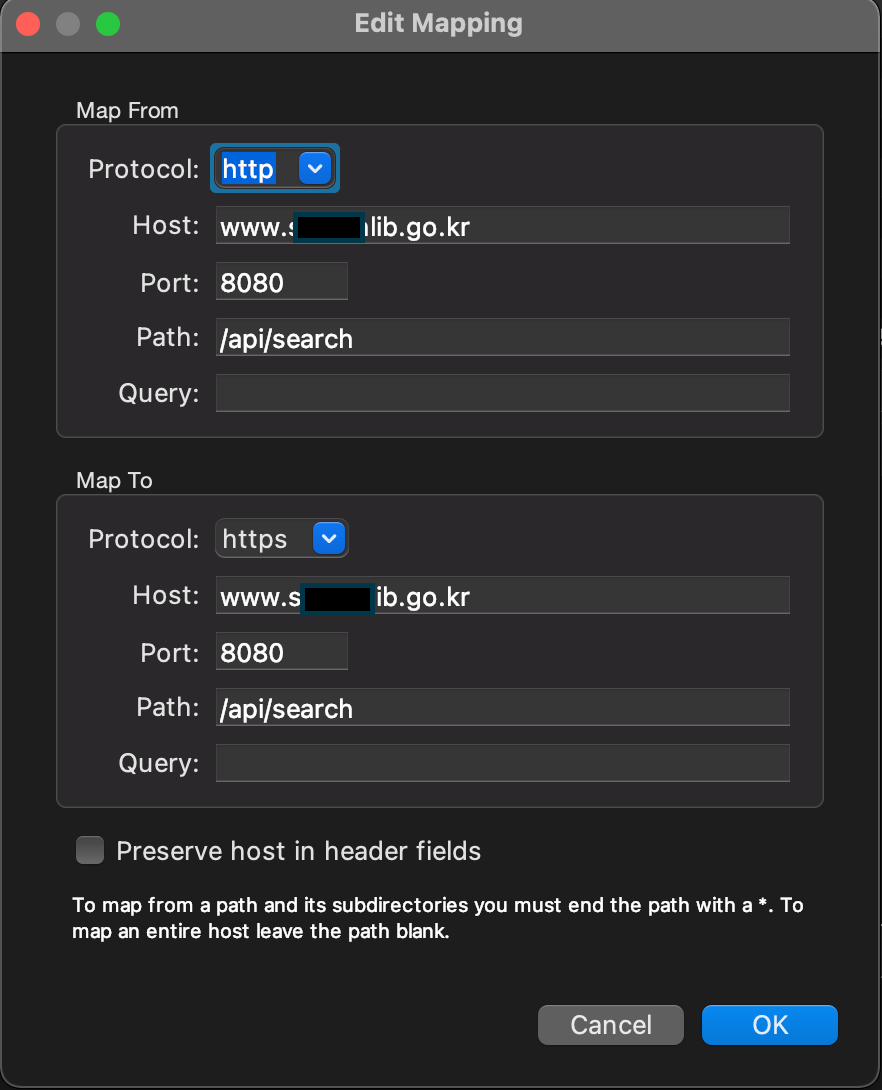Click the green zoom window button
The width and height of the screenshot is (882, 1090).
pyautogui.click(x=108, y=24)
